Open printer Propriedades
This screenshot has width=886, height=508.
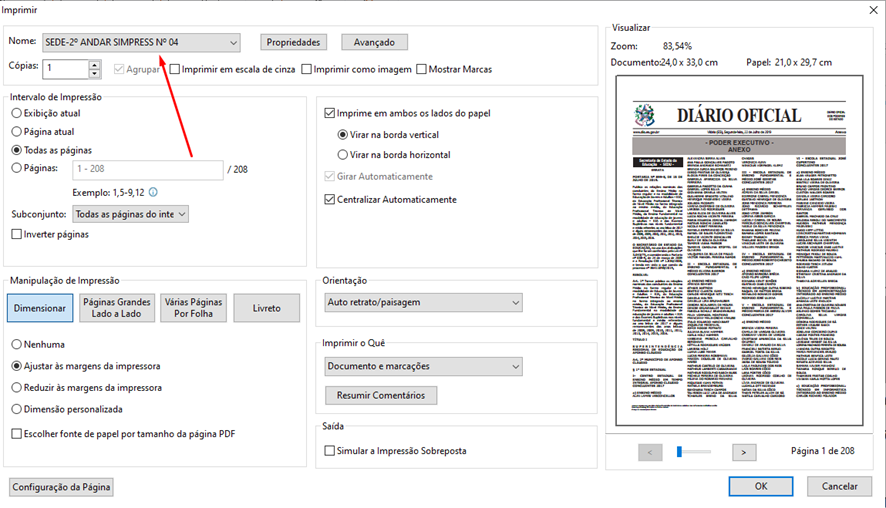click(293, 42)
